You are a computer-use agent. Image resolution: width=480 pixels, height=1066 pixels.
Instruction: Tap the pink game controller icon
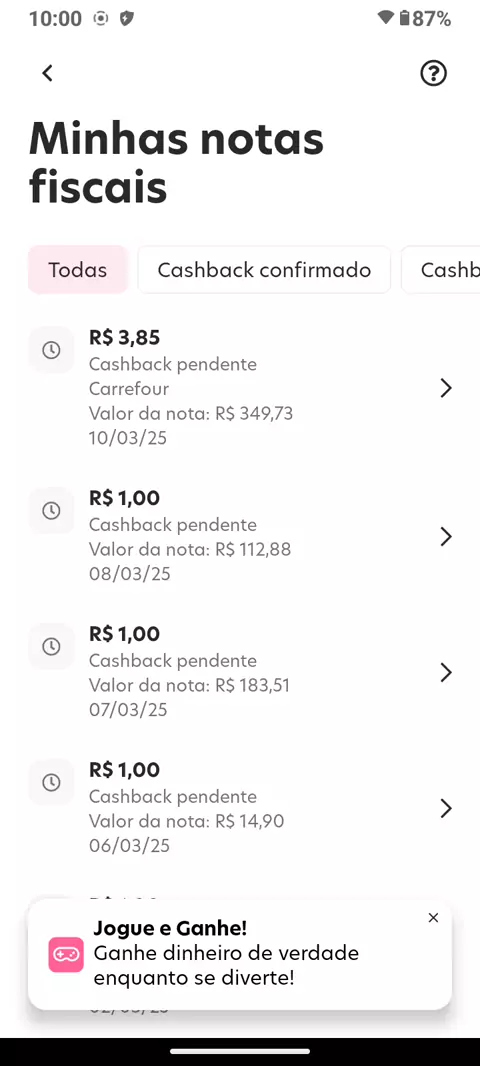pyautogui.click(x=66, y=955)
